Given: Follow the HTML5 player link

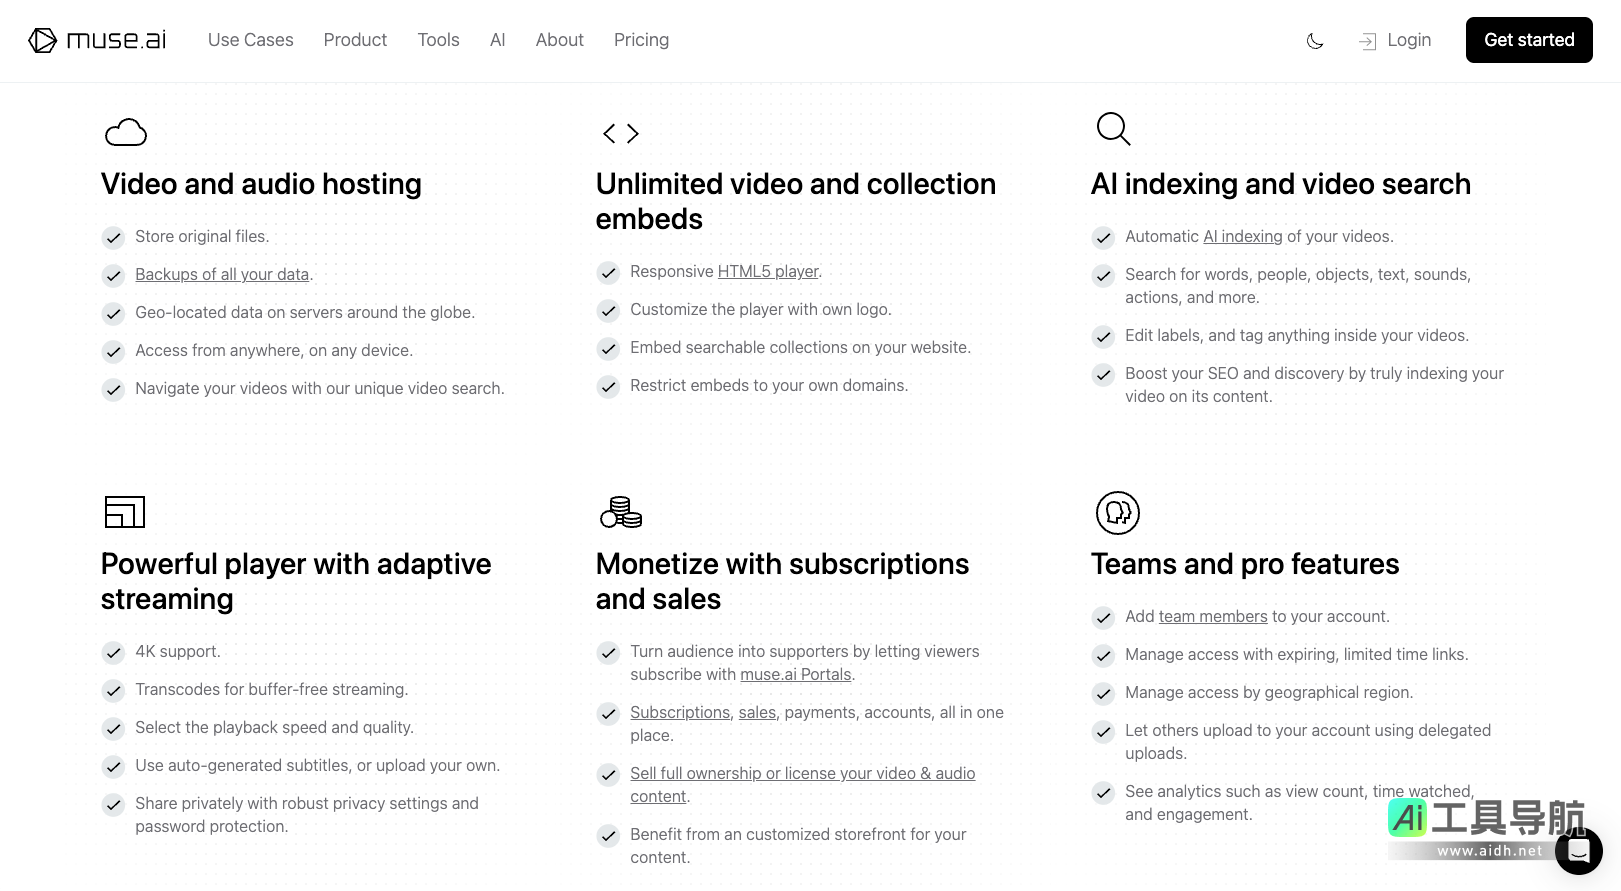Looking at the screenshot, I should tap(768, 272).
